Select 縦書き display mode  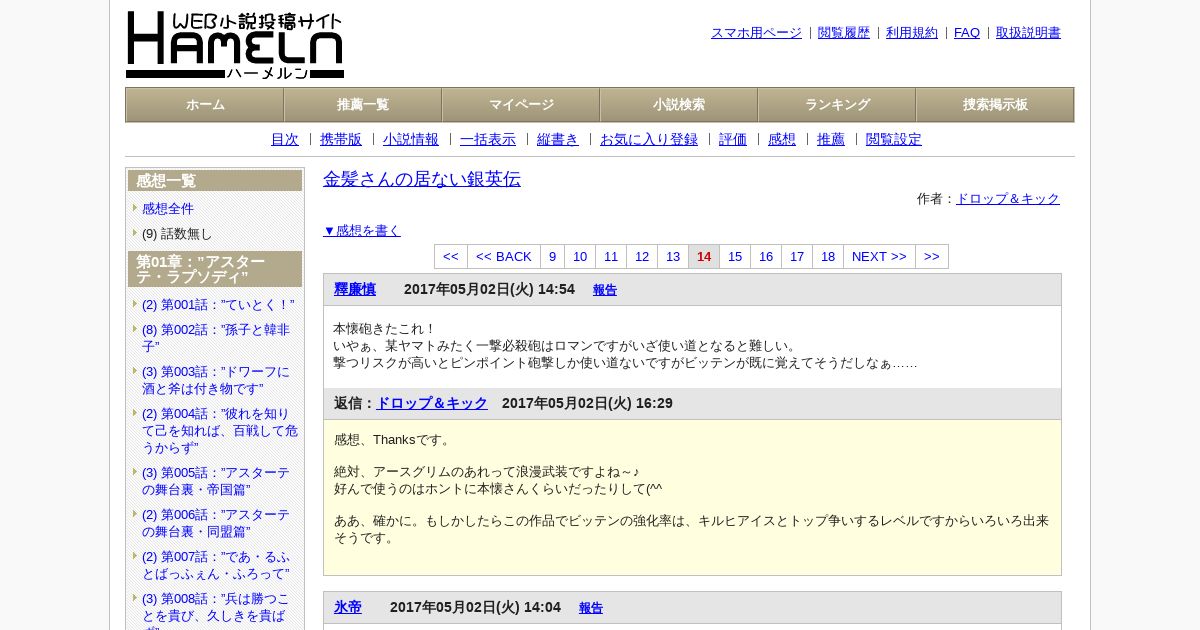(x=558, y=139)
